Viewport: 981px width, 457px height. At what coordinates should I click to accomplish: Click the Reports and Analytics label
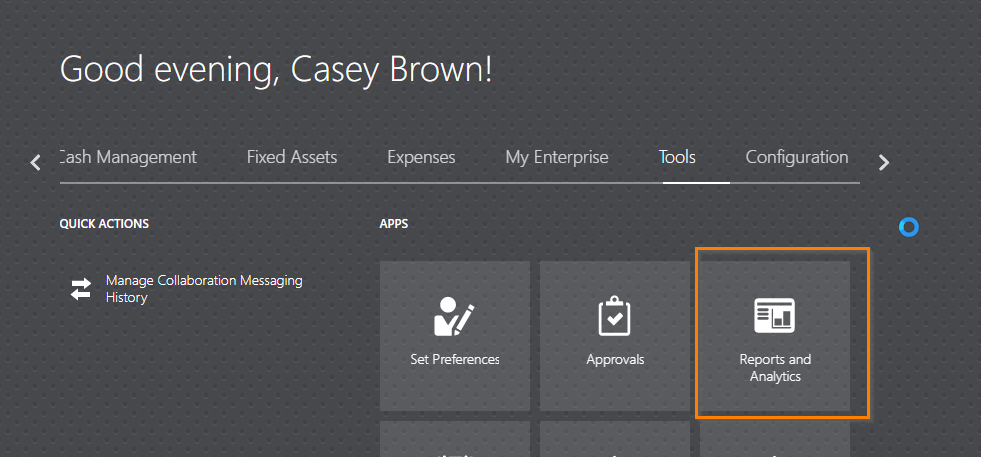pos(775,368)
